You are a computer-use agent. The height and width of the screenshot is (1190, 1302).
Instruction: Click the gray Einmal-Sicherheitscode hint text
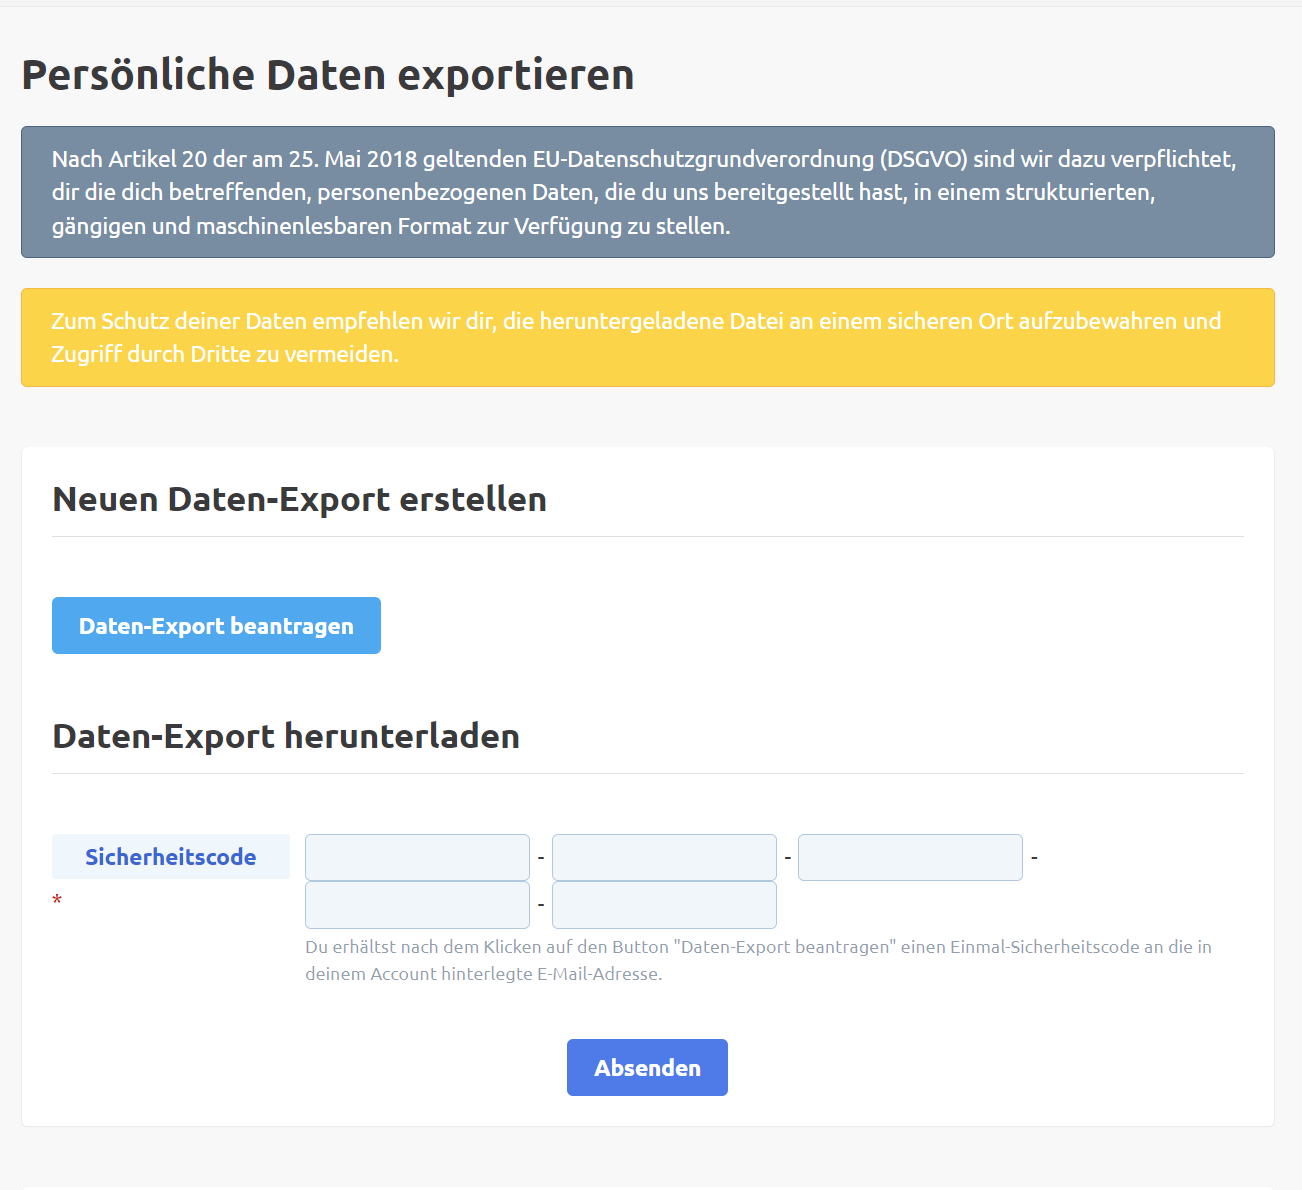(758, 960)
